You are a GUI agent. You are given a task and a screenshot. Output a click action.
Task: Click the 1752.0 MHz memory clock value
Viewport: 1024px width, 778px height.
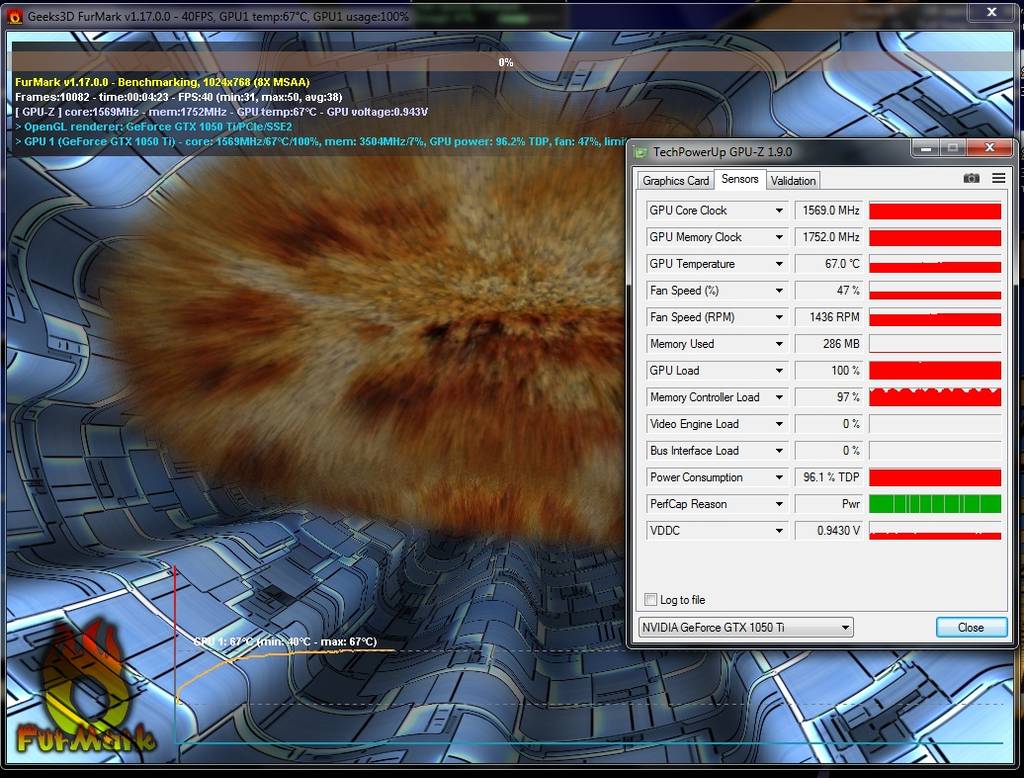[829, 237]
